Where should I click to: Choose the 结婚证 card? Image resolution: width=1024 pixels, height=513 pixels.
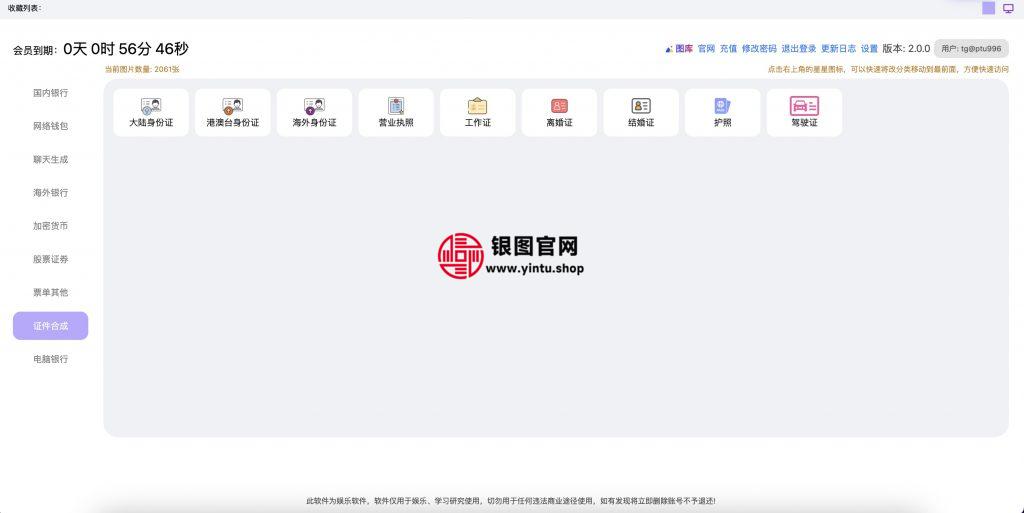click(x=641, y=113)
